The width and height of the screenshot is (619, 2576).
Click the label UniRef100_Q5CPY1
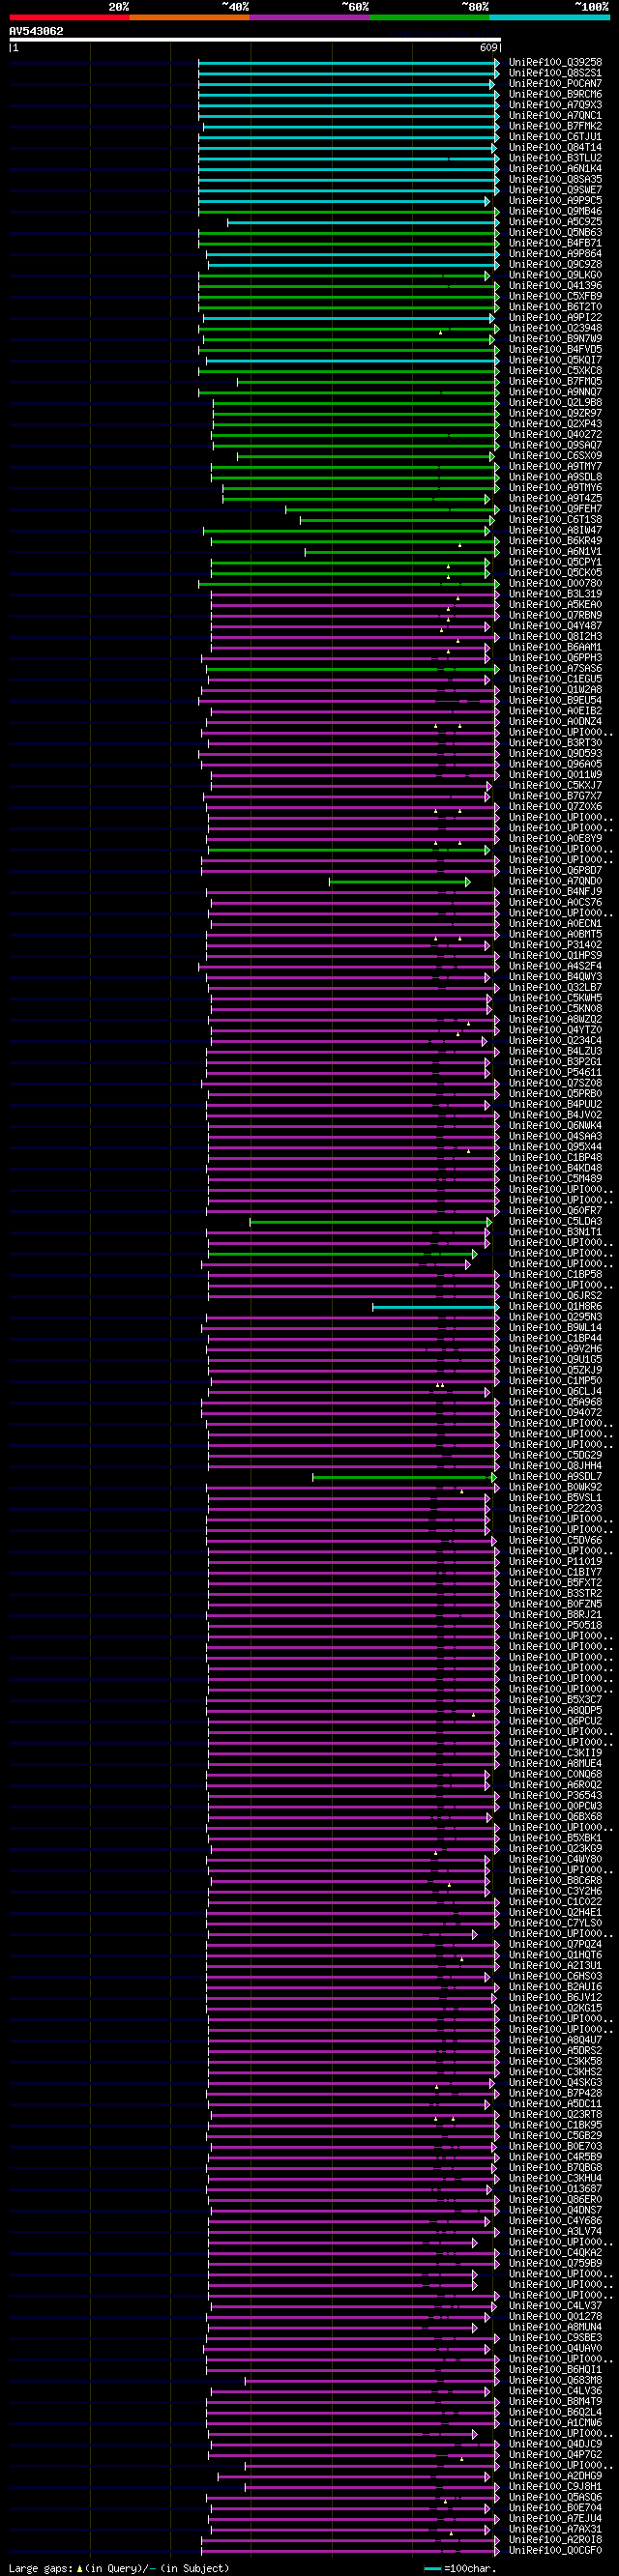tap(555, 563)
